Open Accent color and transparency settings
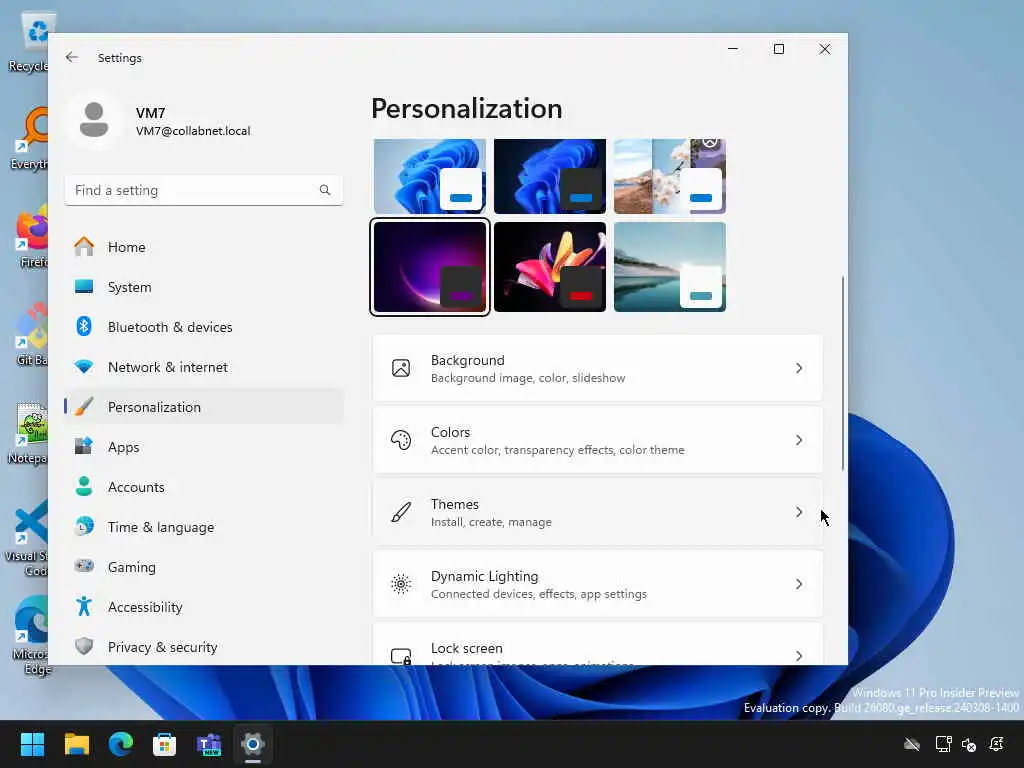The image size is (1024, 768). [x=597, y=440]
